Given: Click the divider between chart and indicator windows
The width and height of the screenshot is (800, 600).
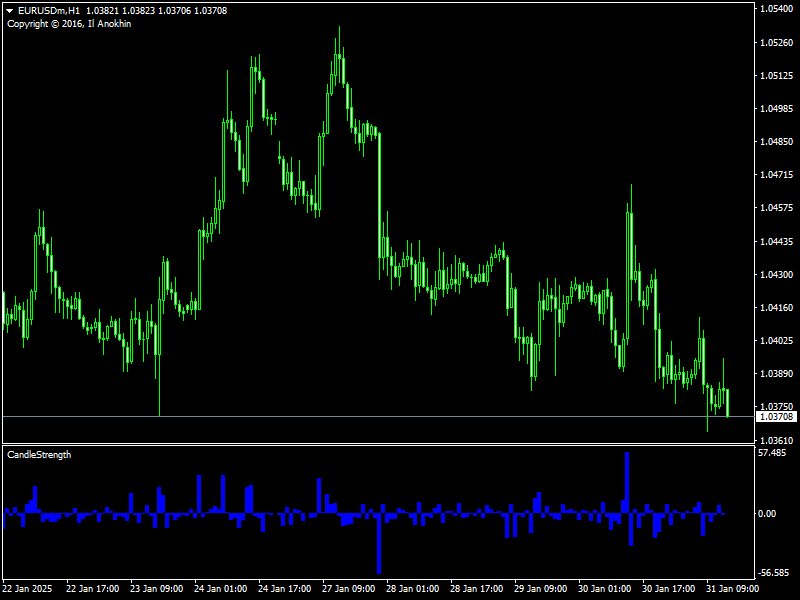Looking at the screenshot, I should coord(400,443).
